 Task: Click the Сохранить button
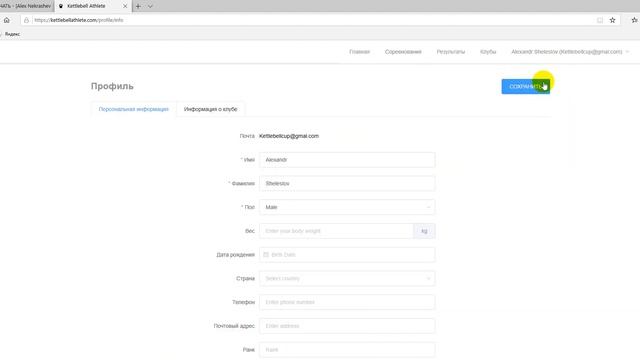coord(526,87)
